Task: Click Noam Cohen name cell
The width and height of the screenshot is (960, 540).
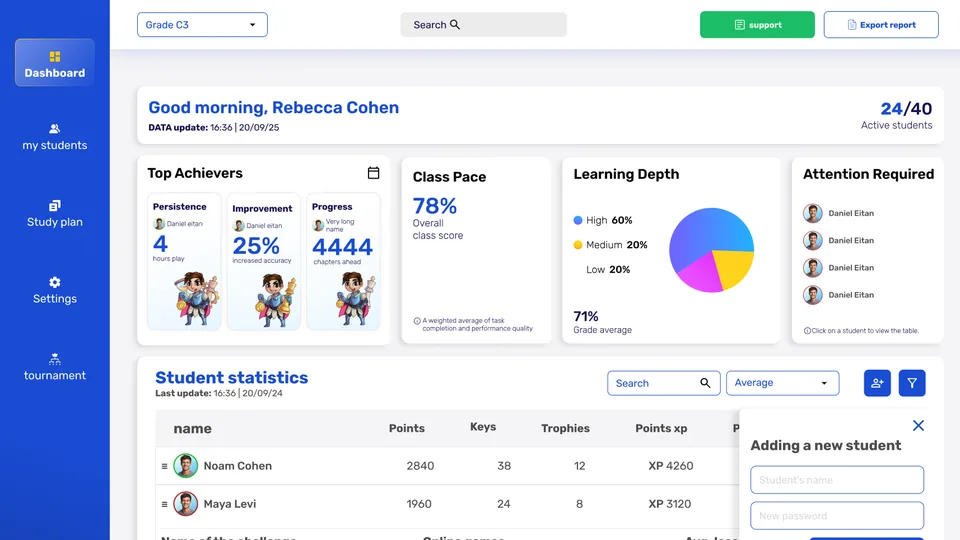Action: click(x=238, y=466)
